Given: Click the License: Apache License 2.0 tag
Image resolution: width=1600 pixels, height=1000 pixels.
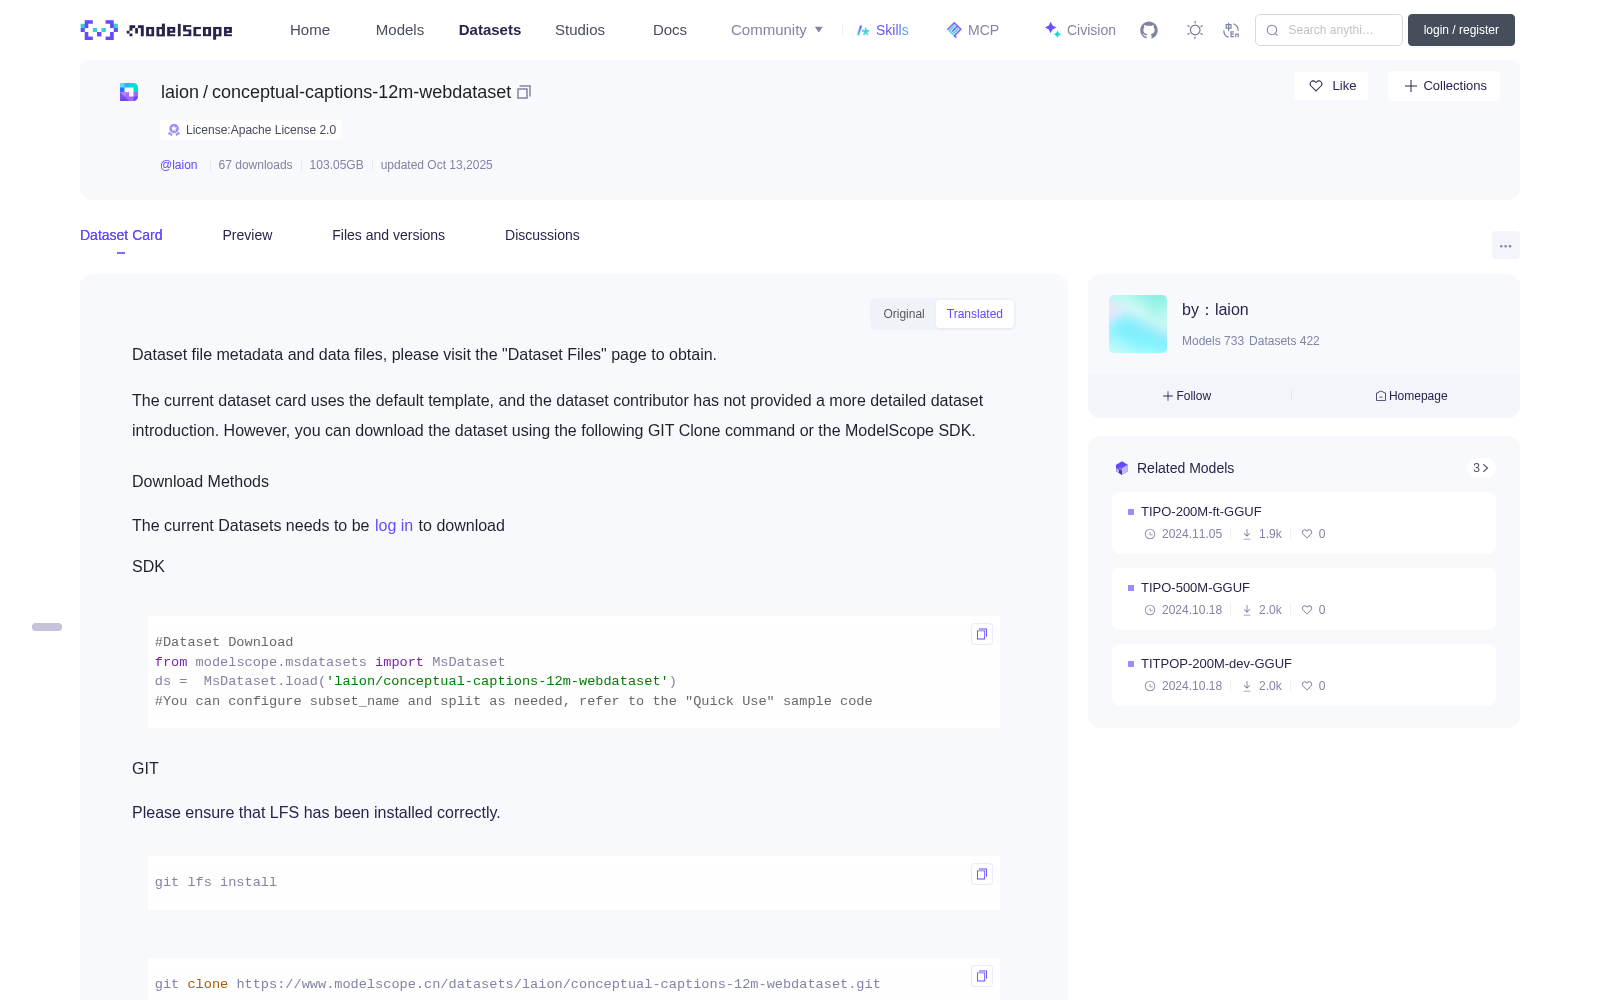Looking at the screenshot, I should click(x=251, y=130).
